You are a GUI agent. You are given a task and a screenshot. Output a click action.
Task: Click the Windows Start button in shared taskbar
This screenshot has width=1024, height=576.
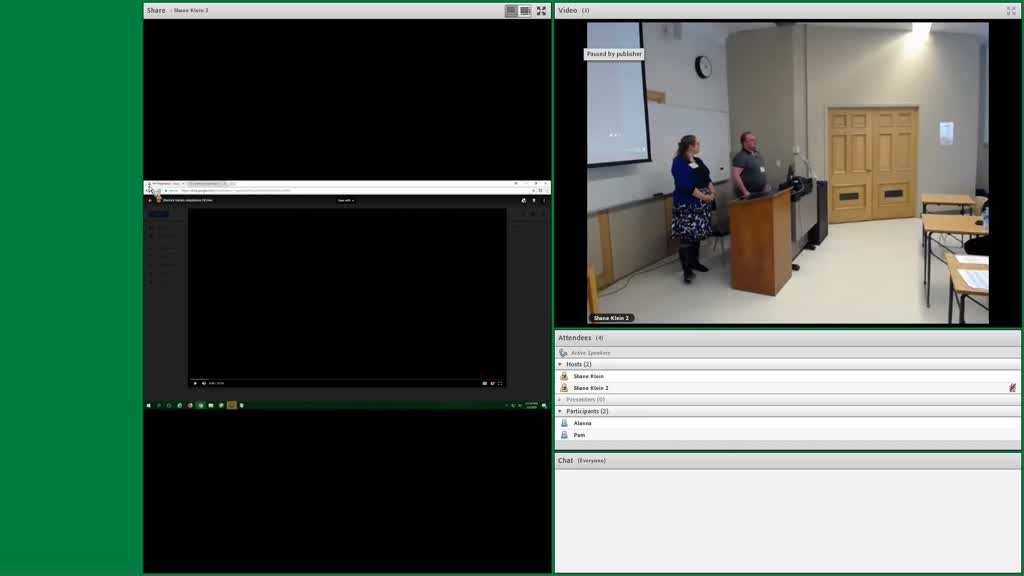(x=149, y=406)
